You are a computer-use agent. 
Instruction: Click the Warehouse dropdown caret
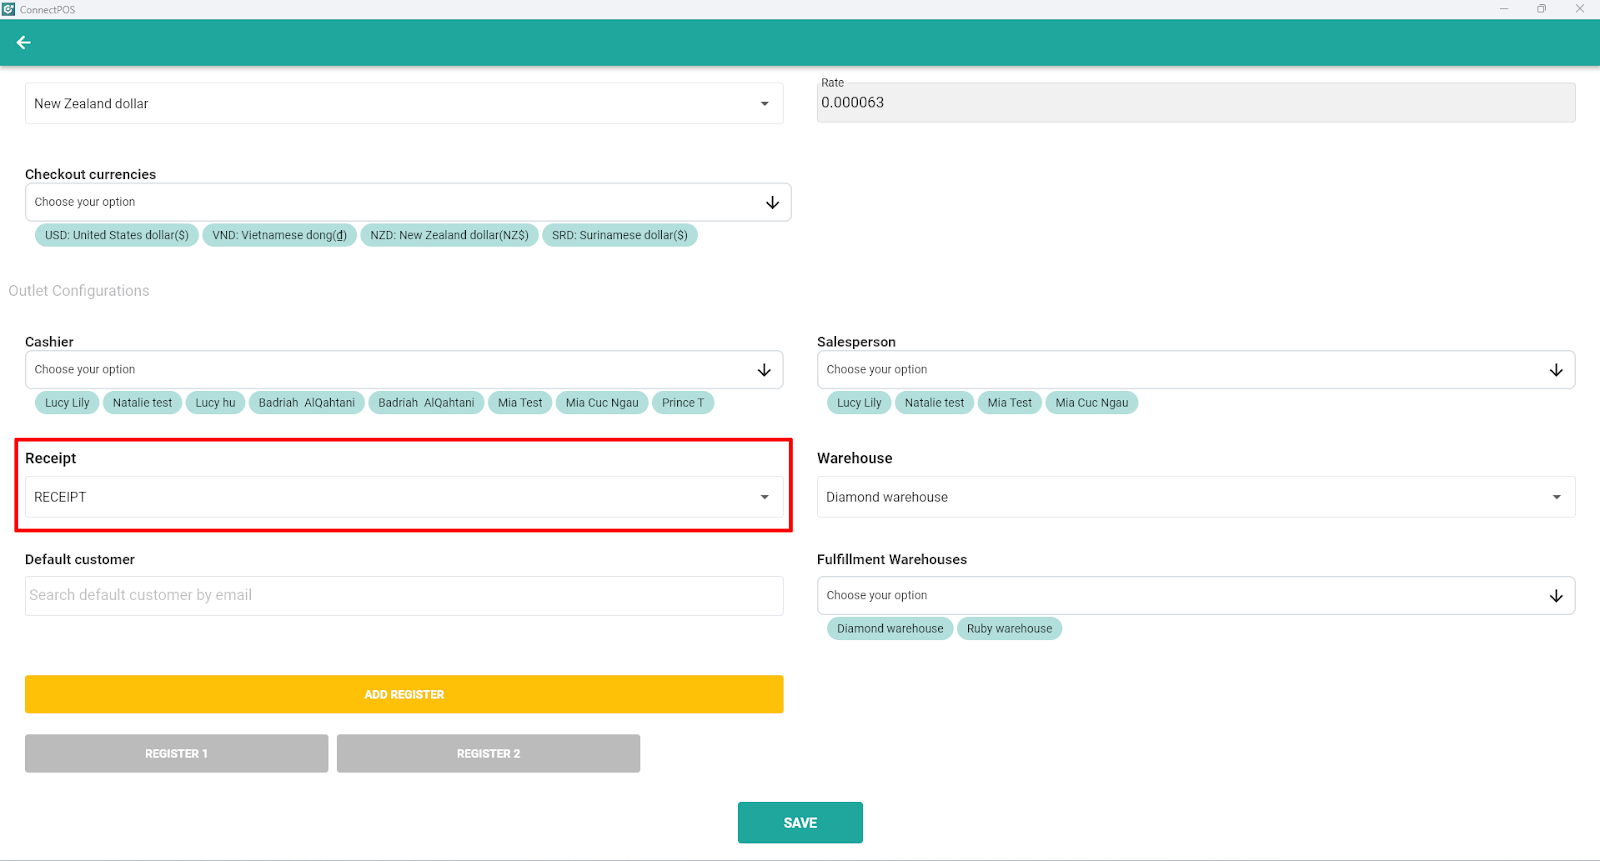1557,497
